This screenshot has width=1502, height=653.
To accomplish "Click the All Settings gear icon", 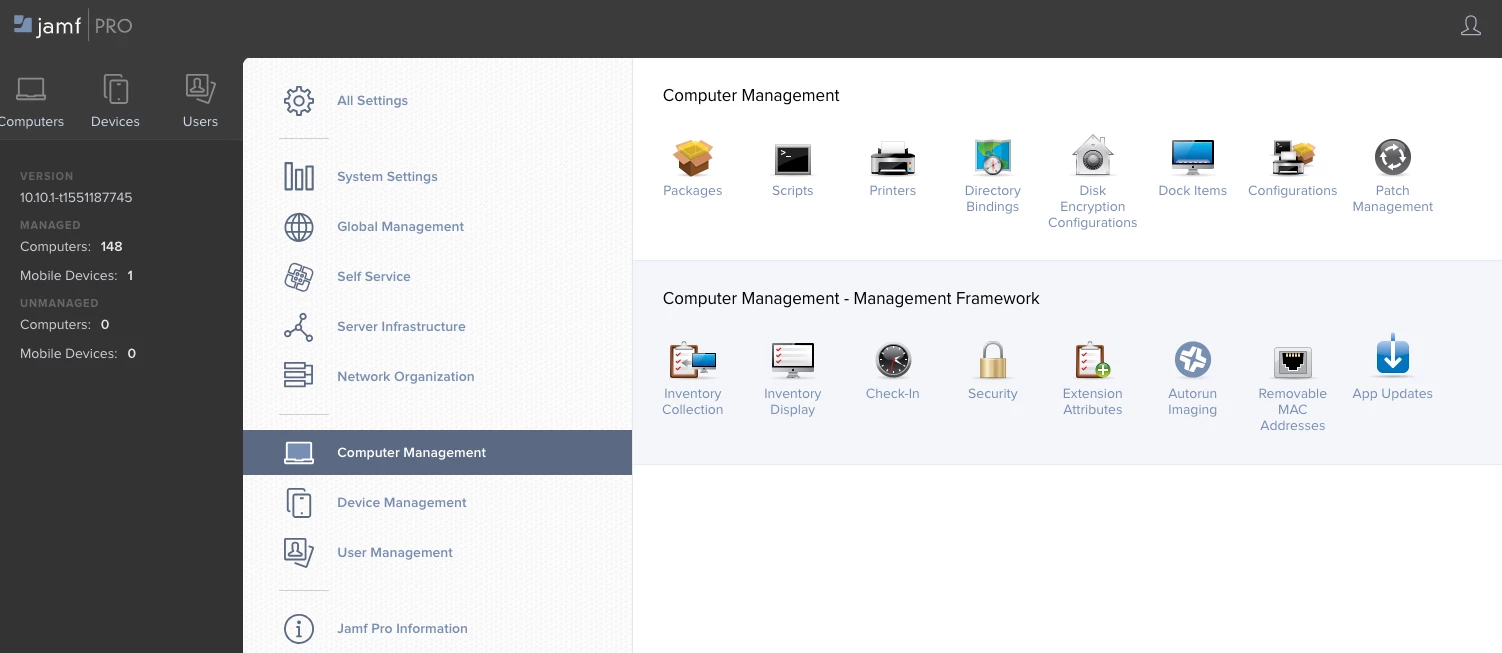I will pyautogui.click(x=299, y=101).
